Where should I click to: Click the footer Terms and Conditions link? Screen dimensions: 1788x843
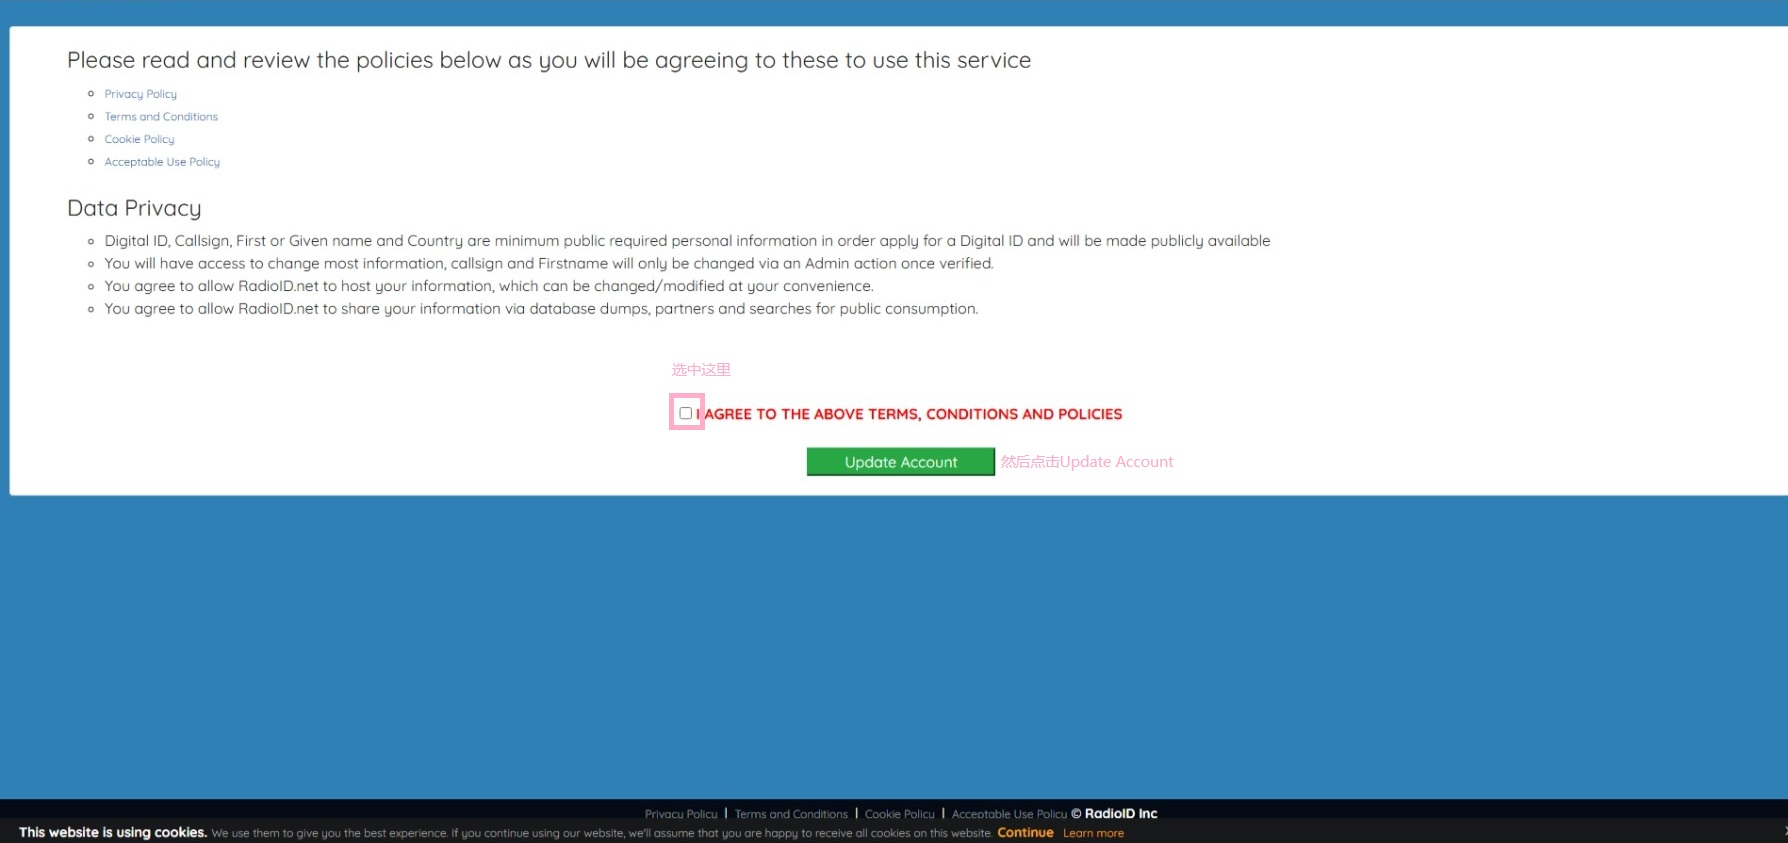pyautogui.click(x=791, y=814)
